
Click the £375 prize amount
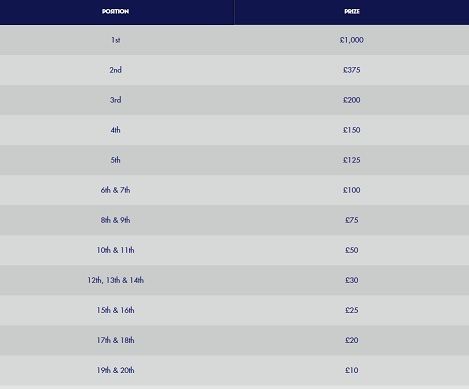(352, 70)
